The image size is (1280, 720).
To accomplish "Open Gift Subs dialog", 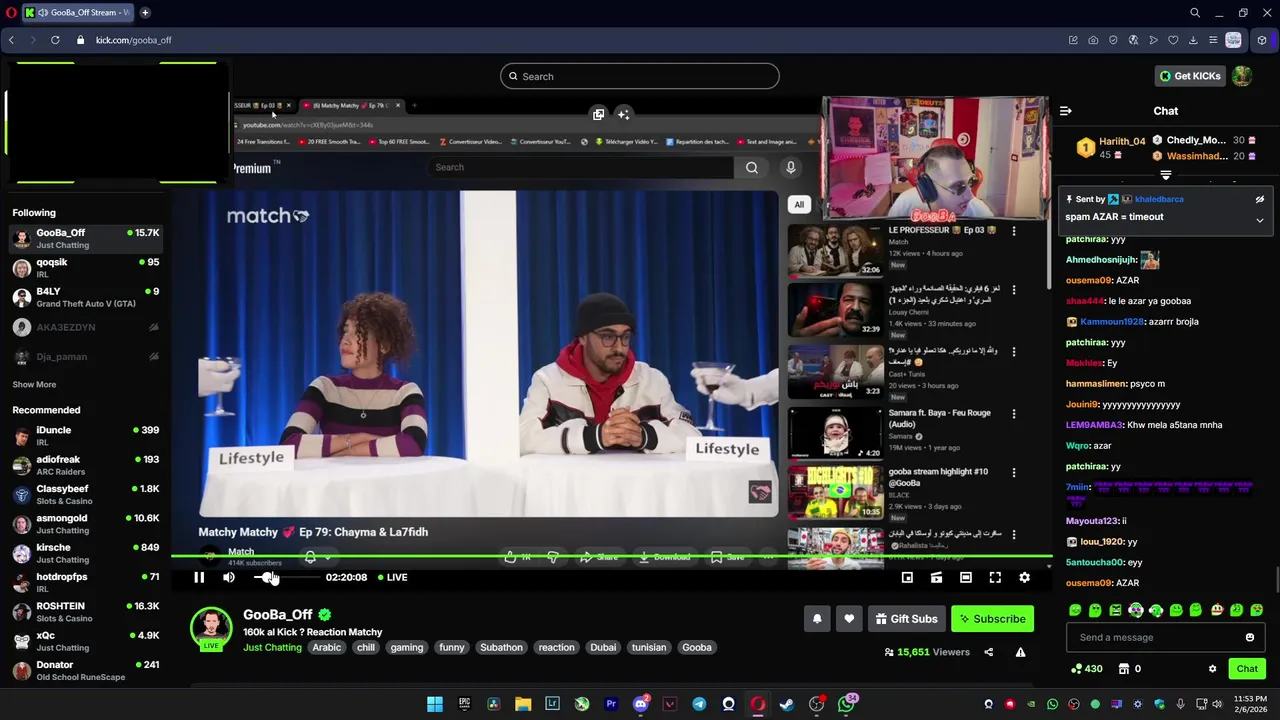I will (906, 619).
